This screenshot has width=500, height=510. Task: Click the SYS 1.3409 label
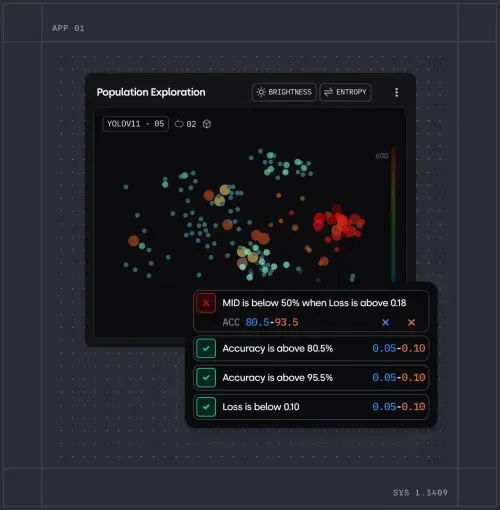[x=420, y=493]
